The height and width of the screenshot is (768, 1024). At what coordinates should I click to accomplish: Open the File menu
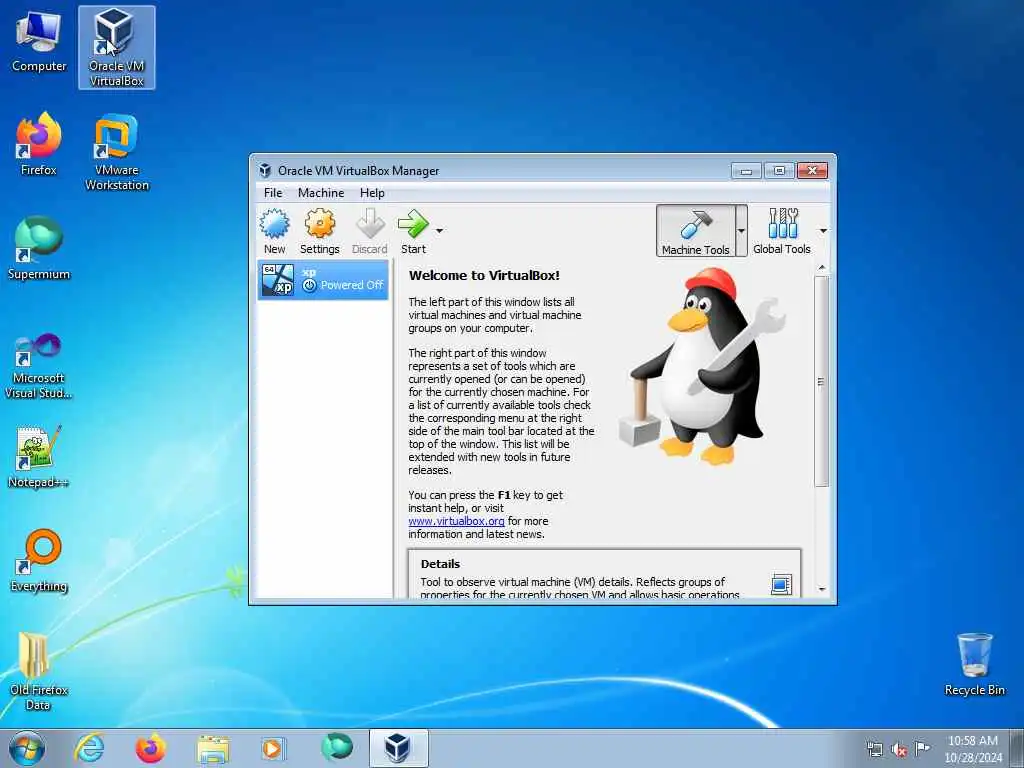click(x=273, y=193)
